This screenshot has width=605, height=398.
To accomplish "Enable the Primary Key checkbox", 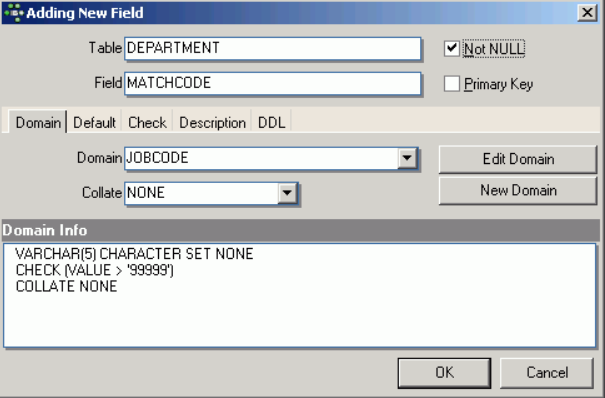I will tap(452, 84).
